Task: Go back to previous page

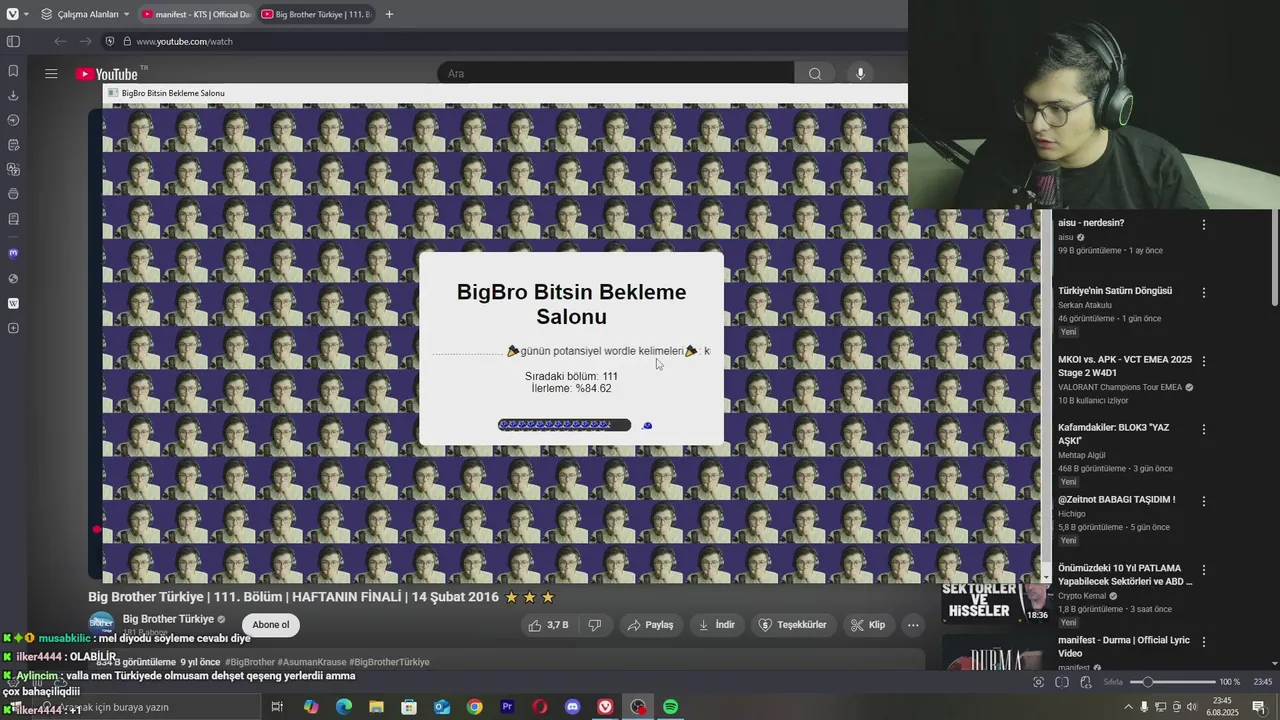Action: point(60,41)
